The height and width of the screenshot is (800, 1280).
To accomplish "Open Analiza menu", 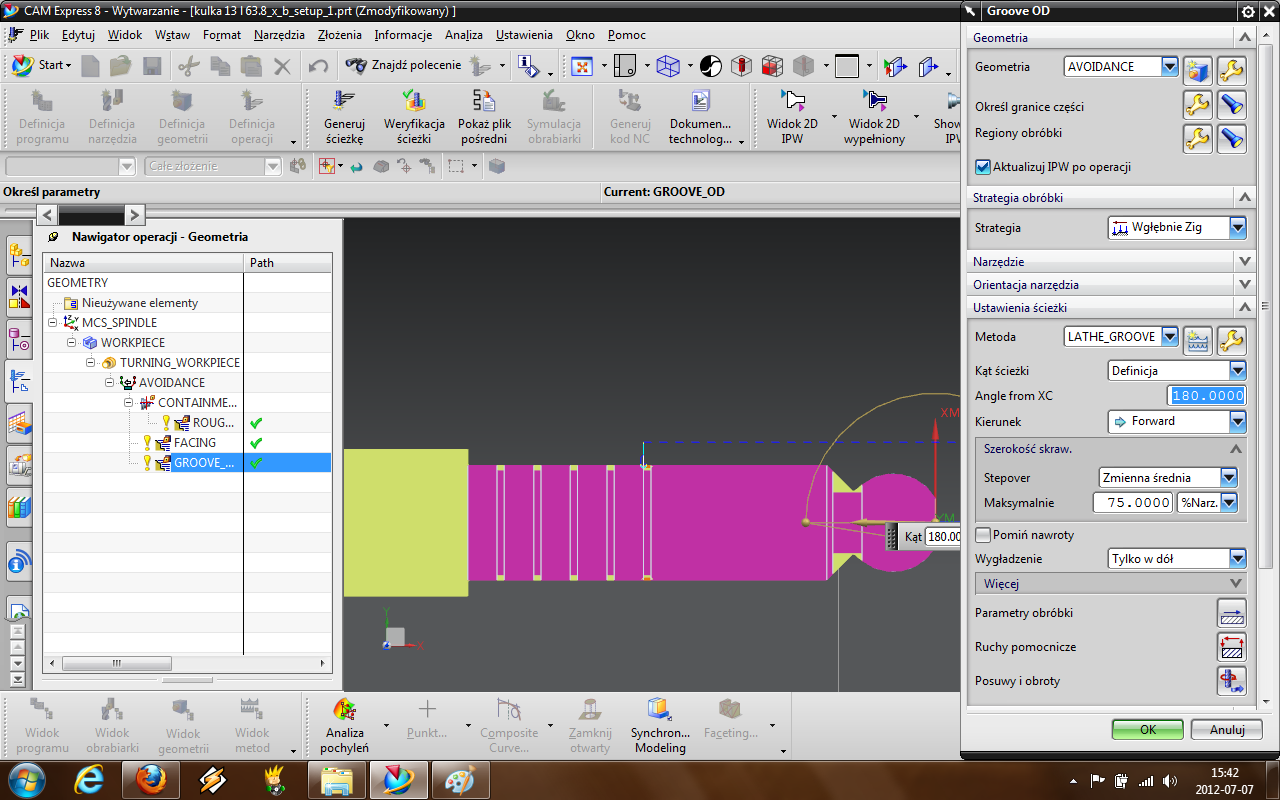I will [464, 35].
